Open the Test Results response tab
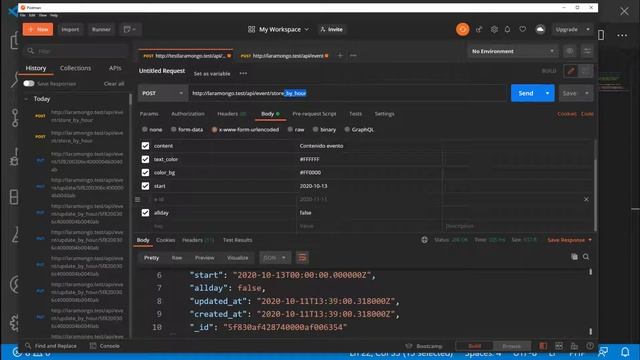The image size is (640, 360). (237, 240)
